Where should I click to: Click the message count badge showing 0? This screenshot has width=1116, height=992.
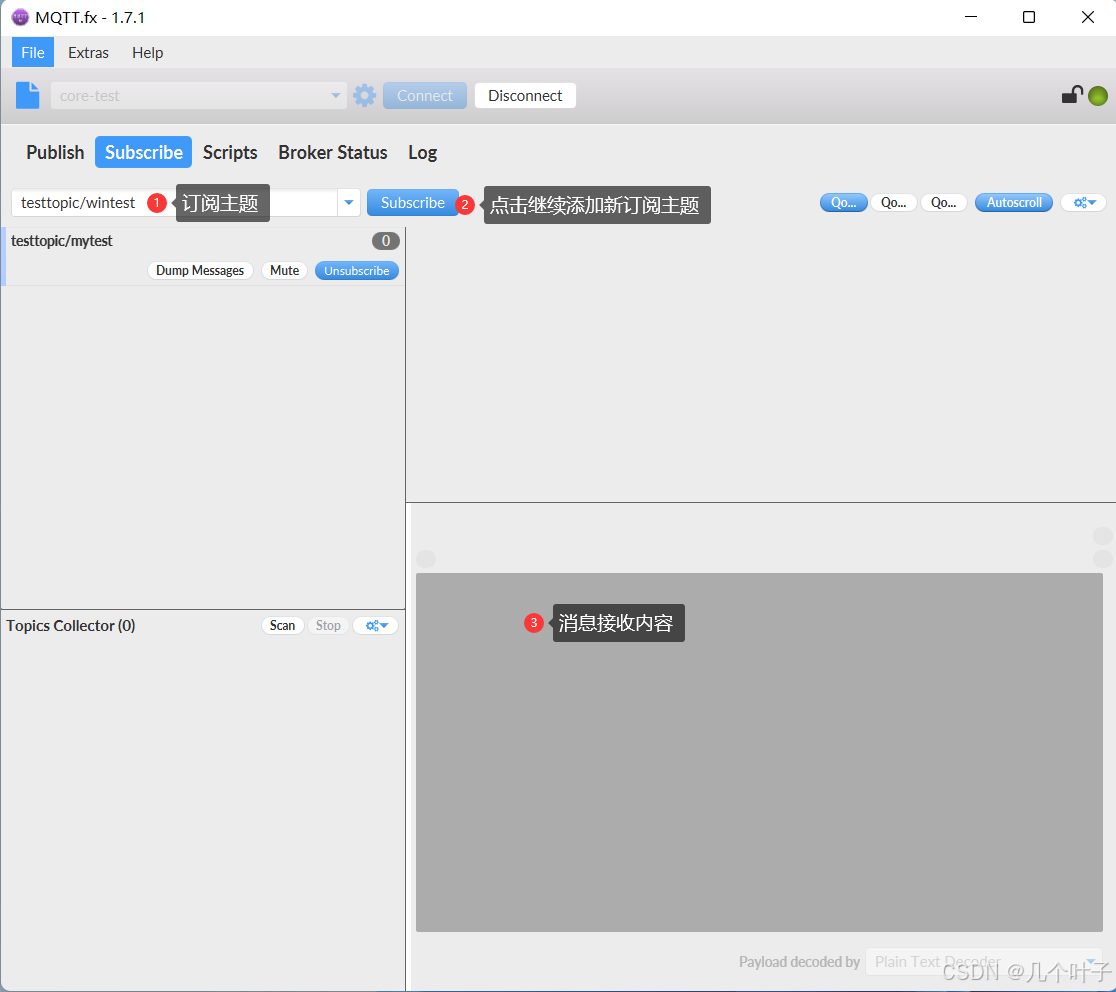click(x=386, y=241)
